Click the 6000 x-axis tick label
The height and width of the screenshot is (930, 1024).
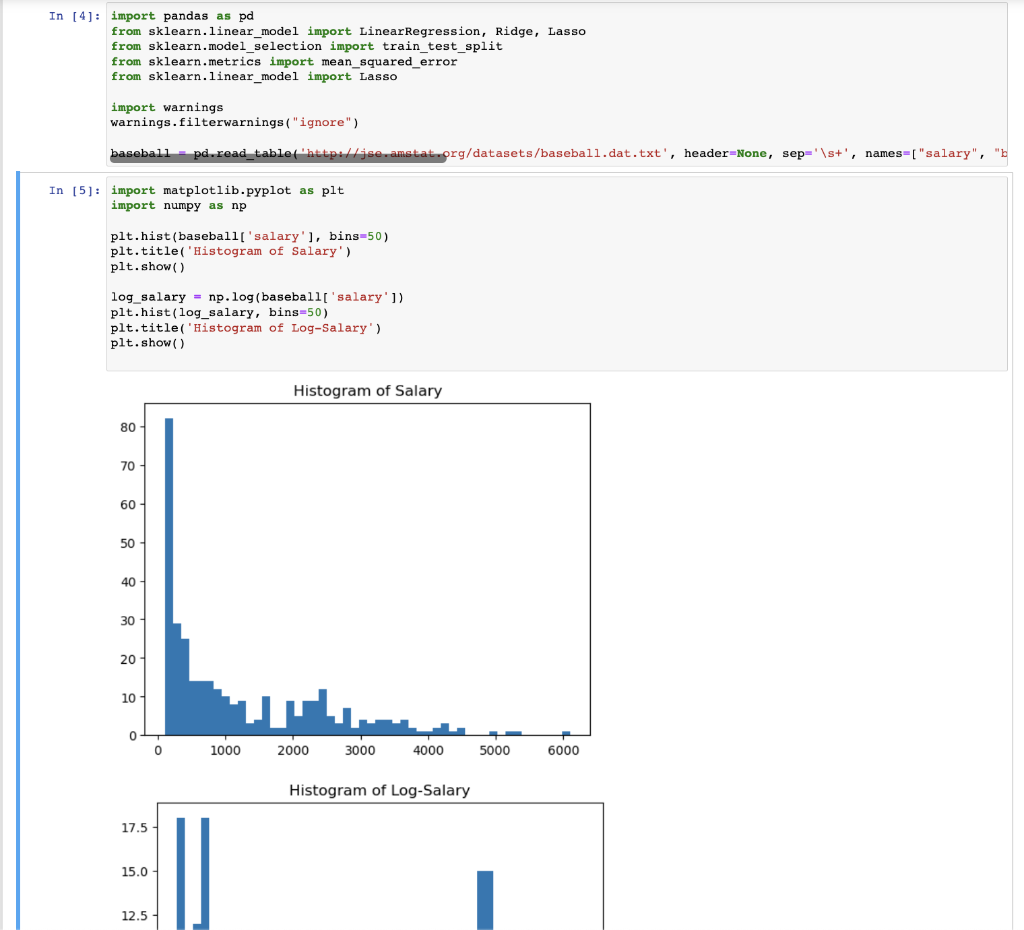pos(563,750)
